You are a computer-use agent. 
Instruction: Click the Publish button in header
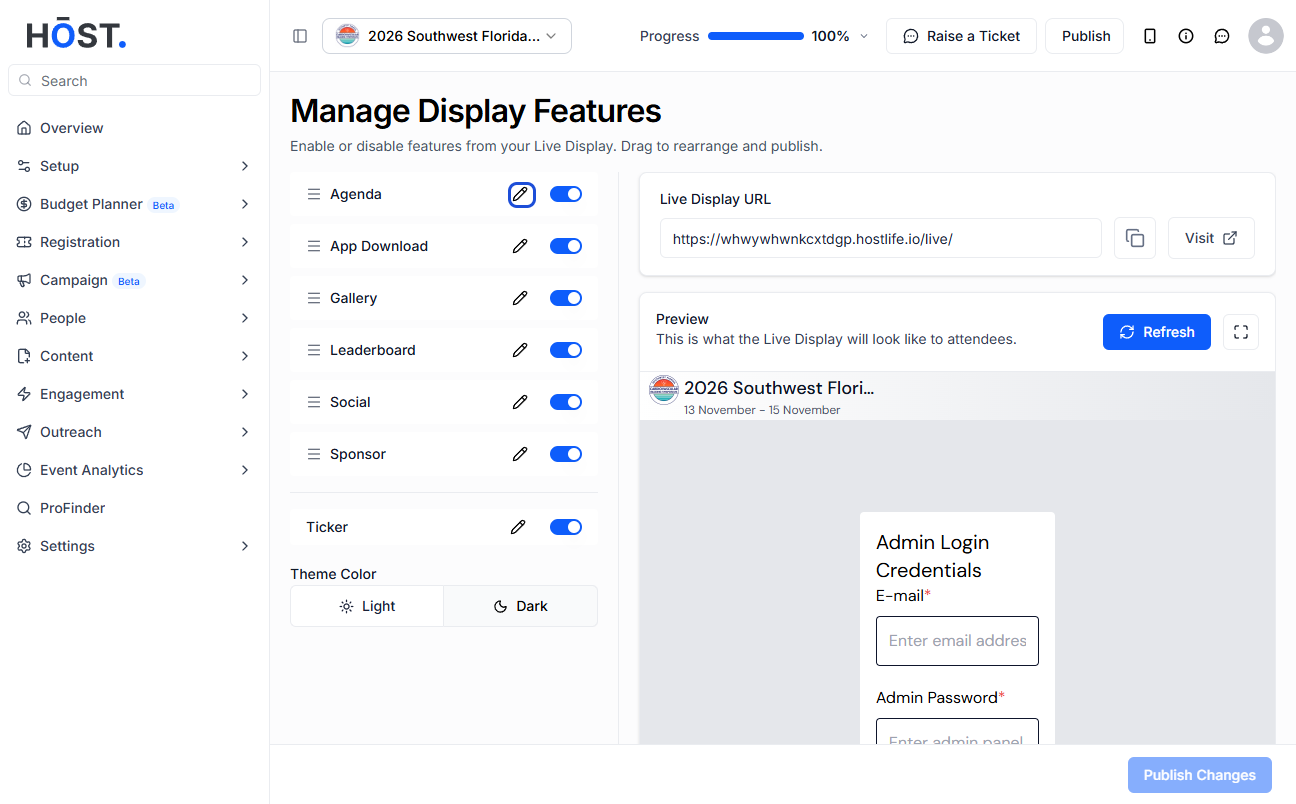click(x=1085, y=36)
